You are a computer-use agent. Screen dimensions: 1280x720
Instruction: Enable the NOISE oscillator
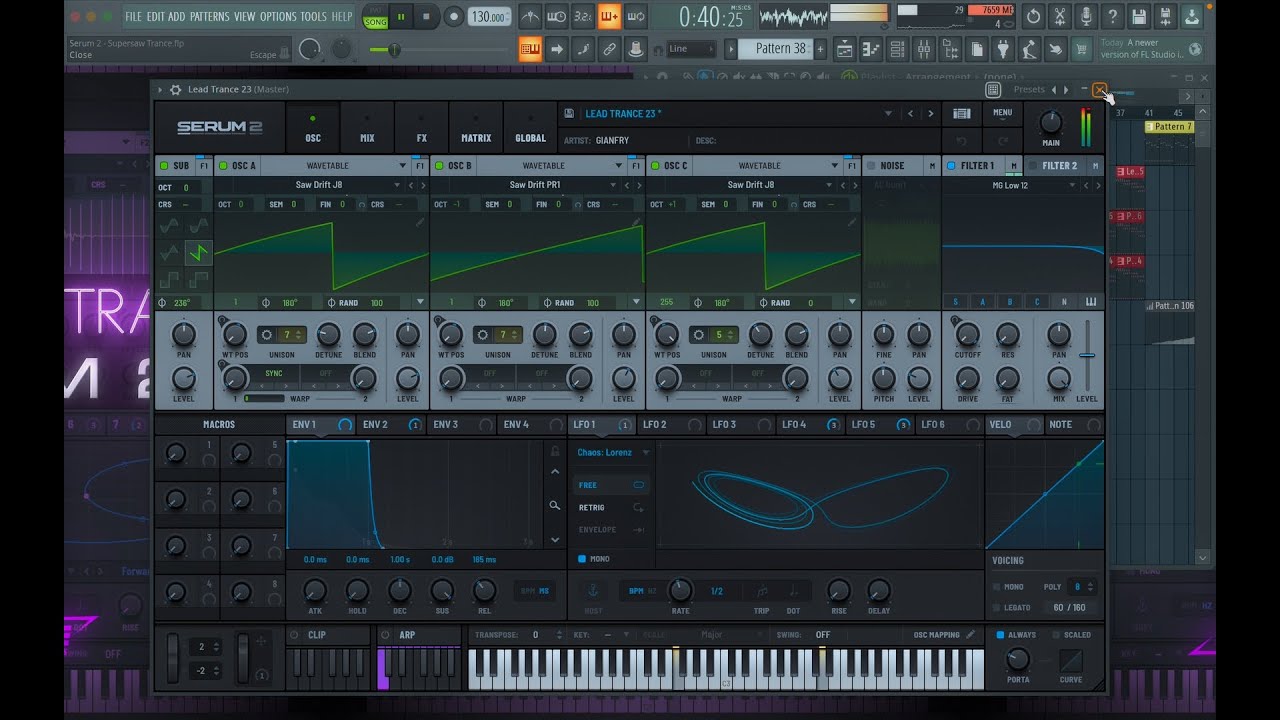tap(870, 166)
